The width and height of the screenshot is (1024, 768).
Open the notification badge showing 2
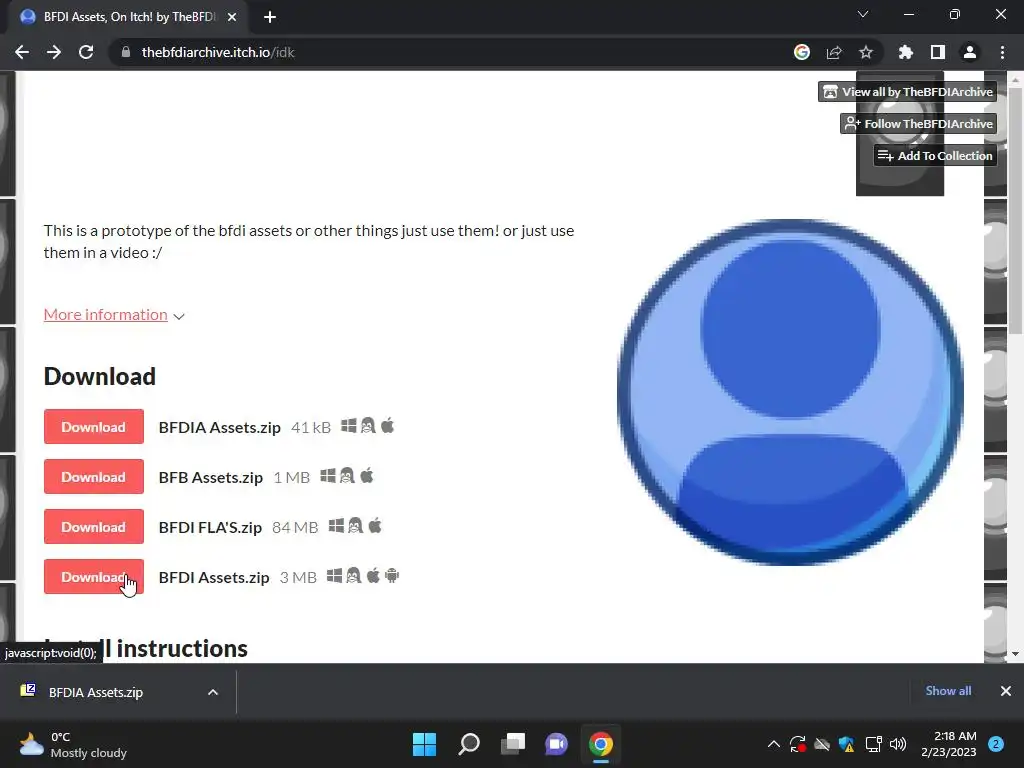[x=996, y=744]
